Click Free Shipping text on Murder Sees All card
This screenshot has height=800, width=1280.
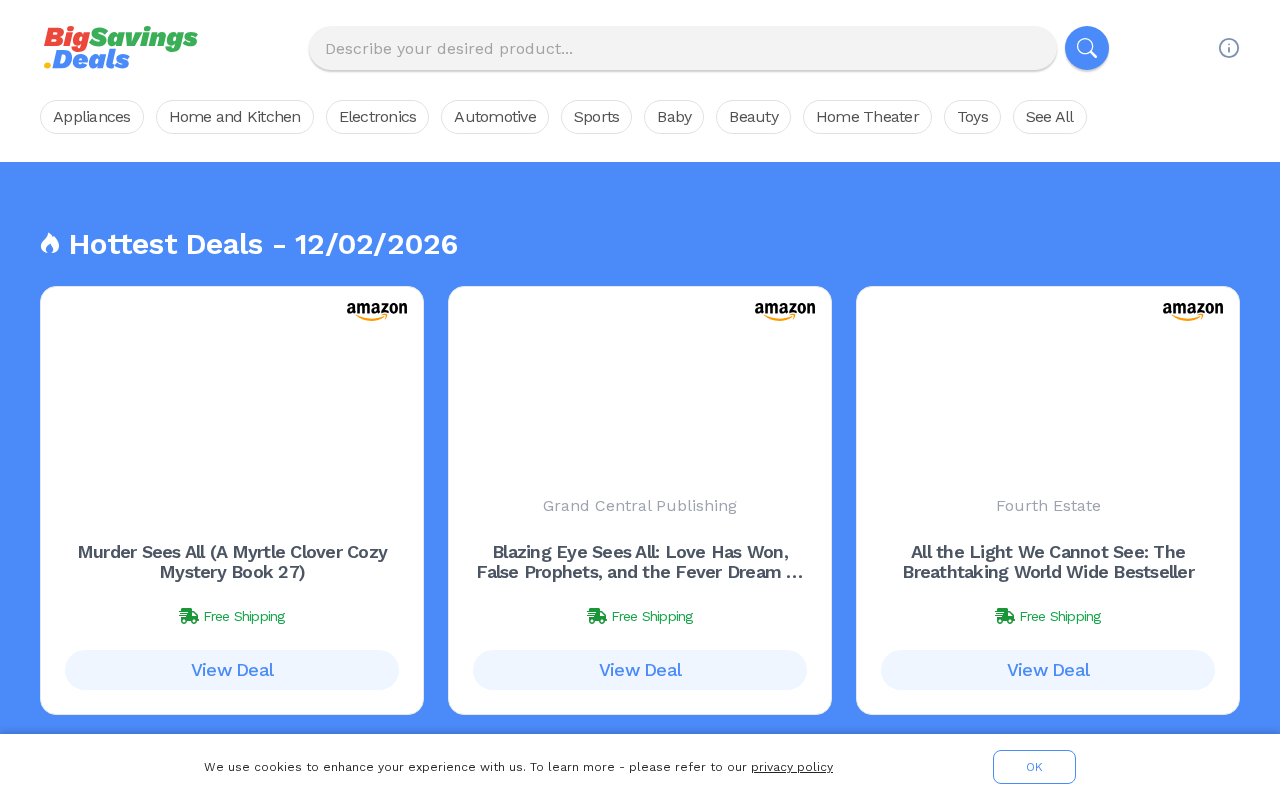244,616
